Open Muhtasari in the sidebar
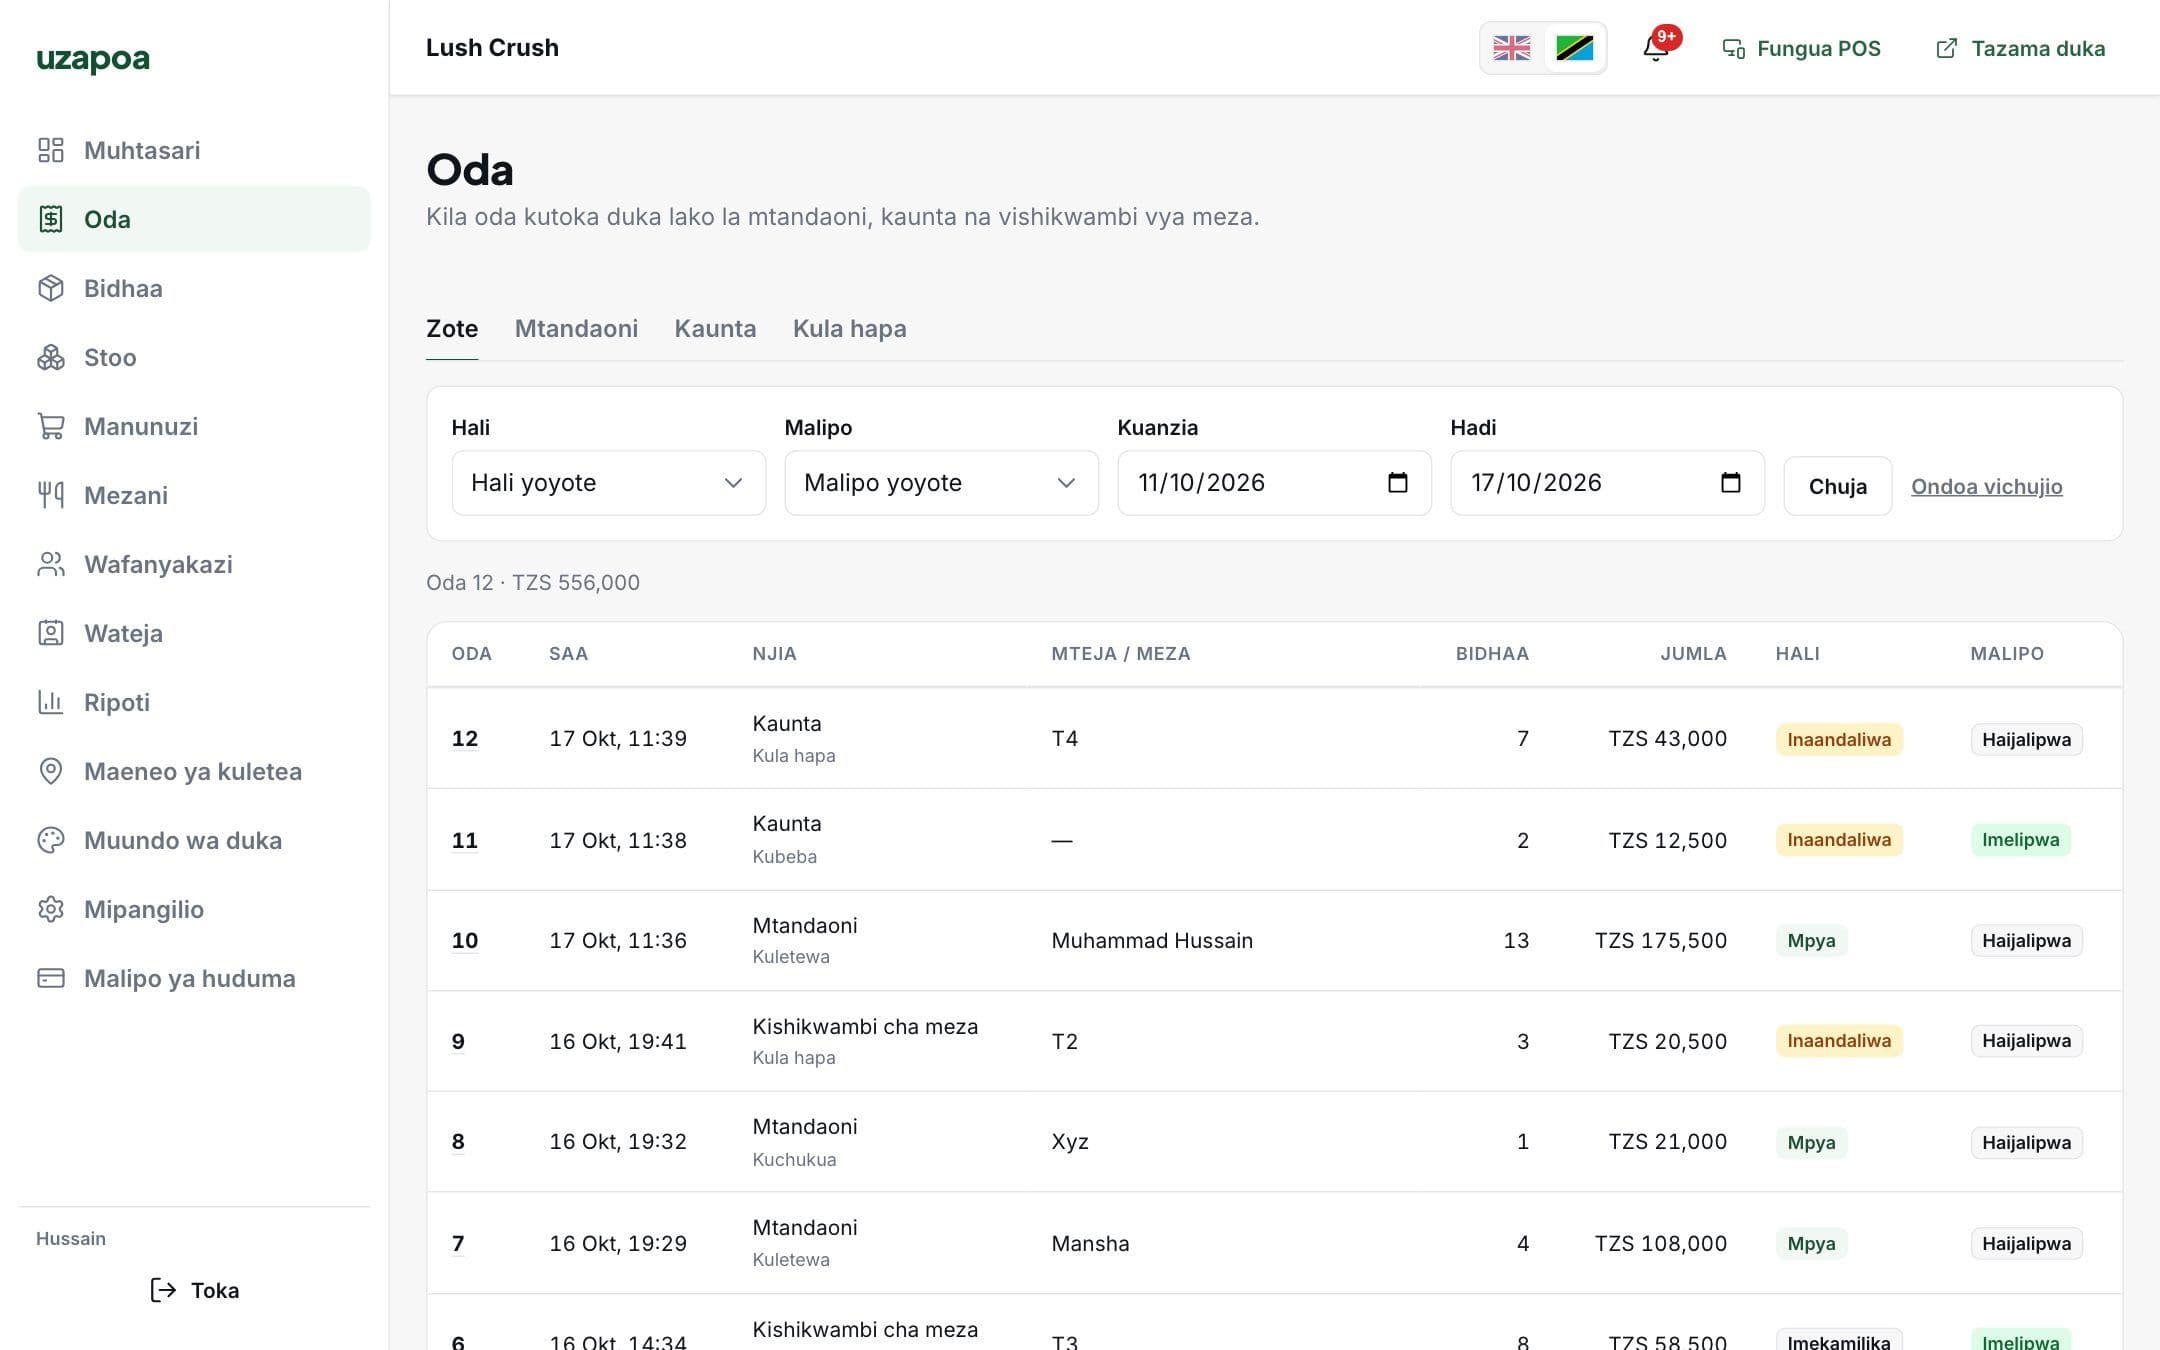Screen dimensions: 2160x1350 coord(194,150)
